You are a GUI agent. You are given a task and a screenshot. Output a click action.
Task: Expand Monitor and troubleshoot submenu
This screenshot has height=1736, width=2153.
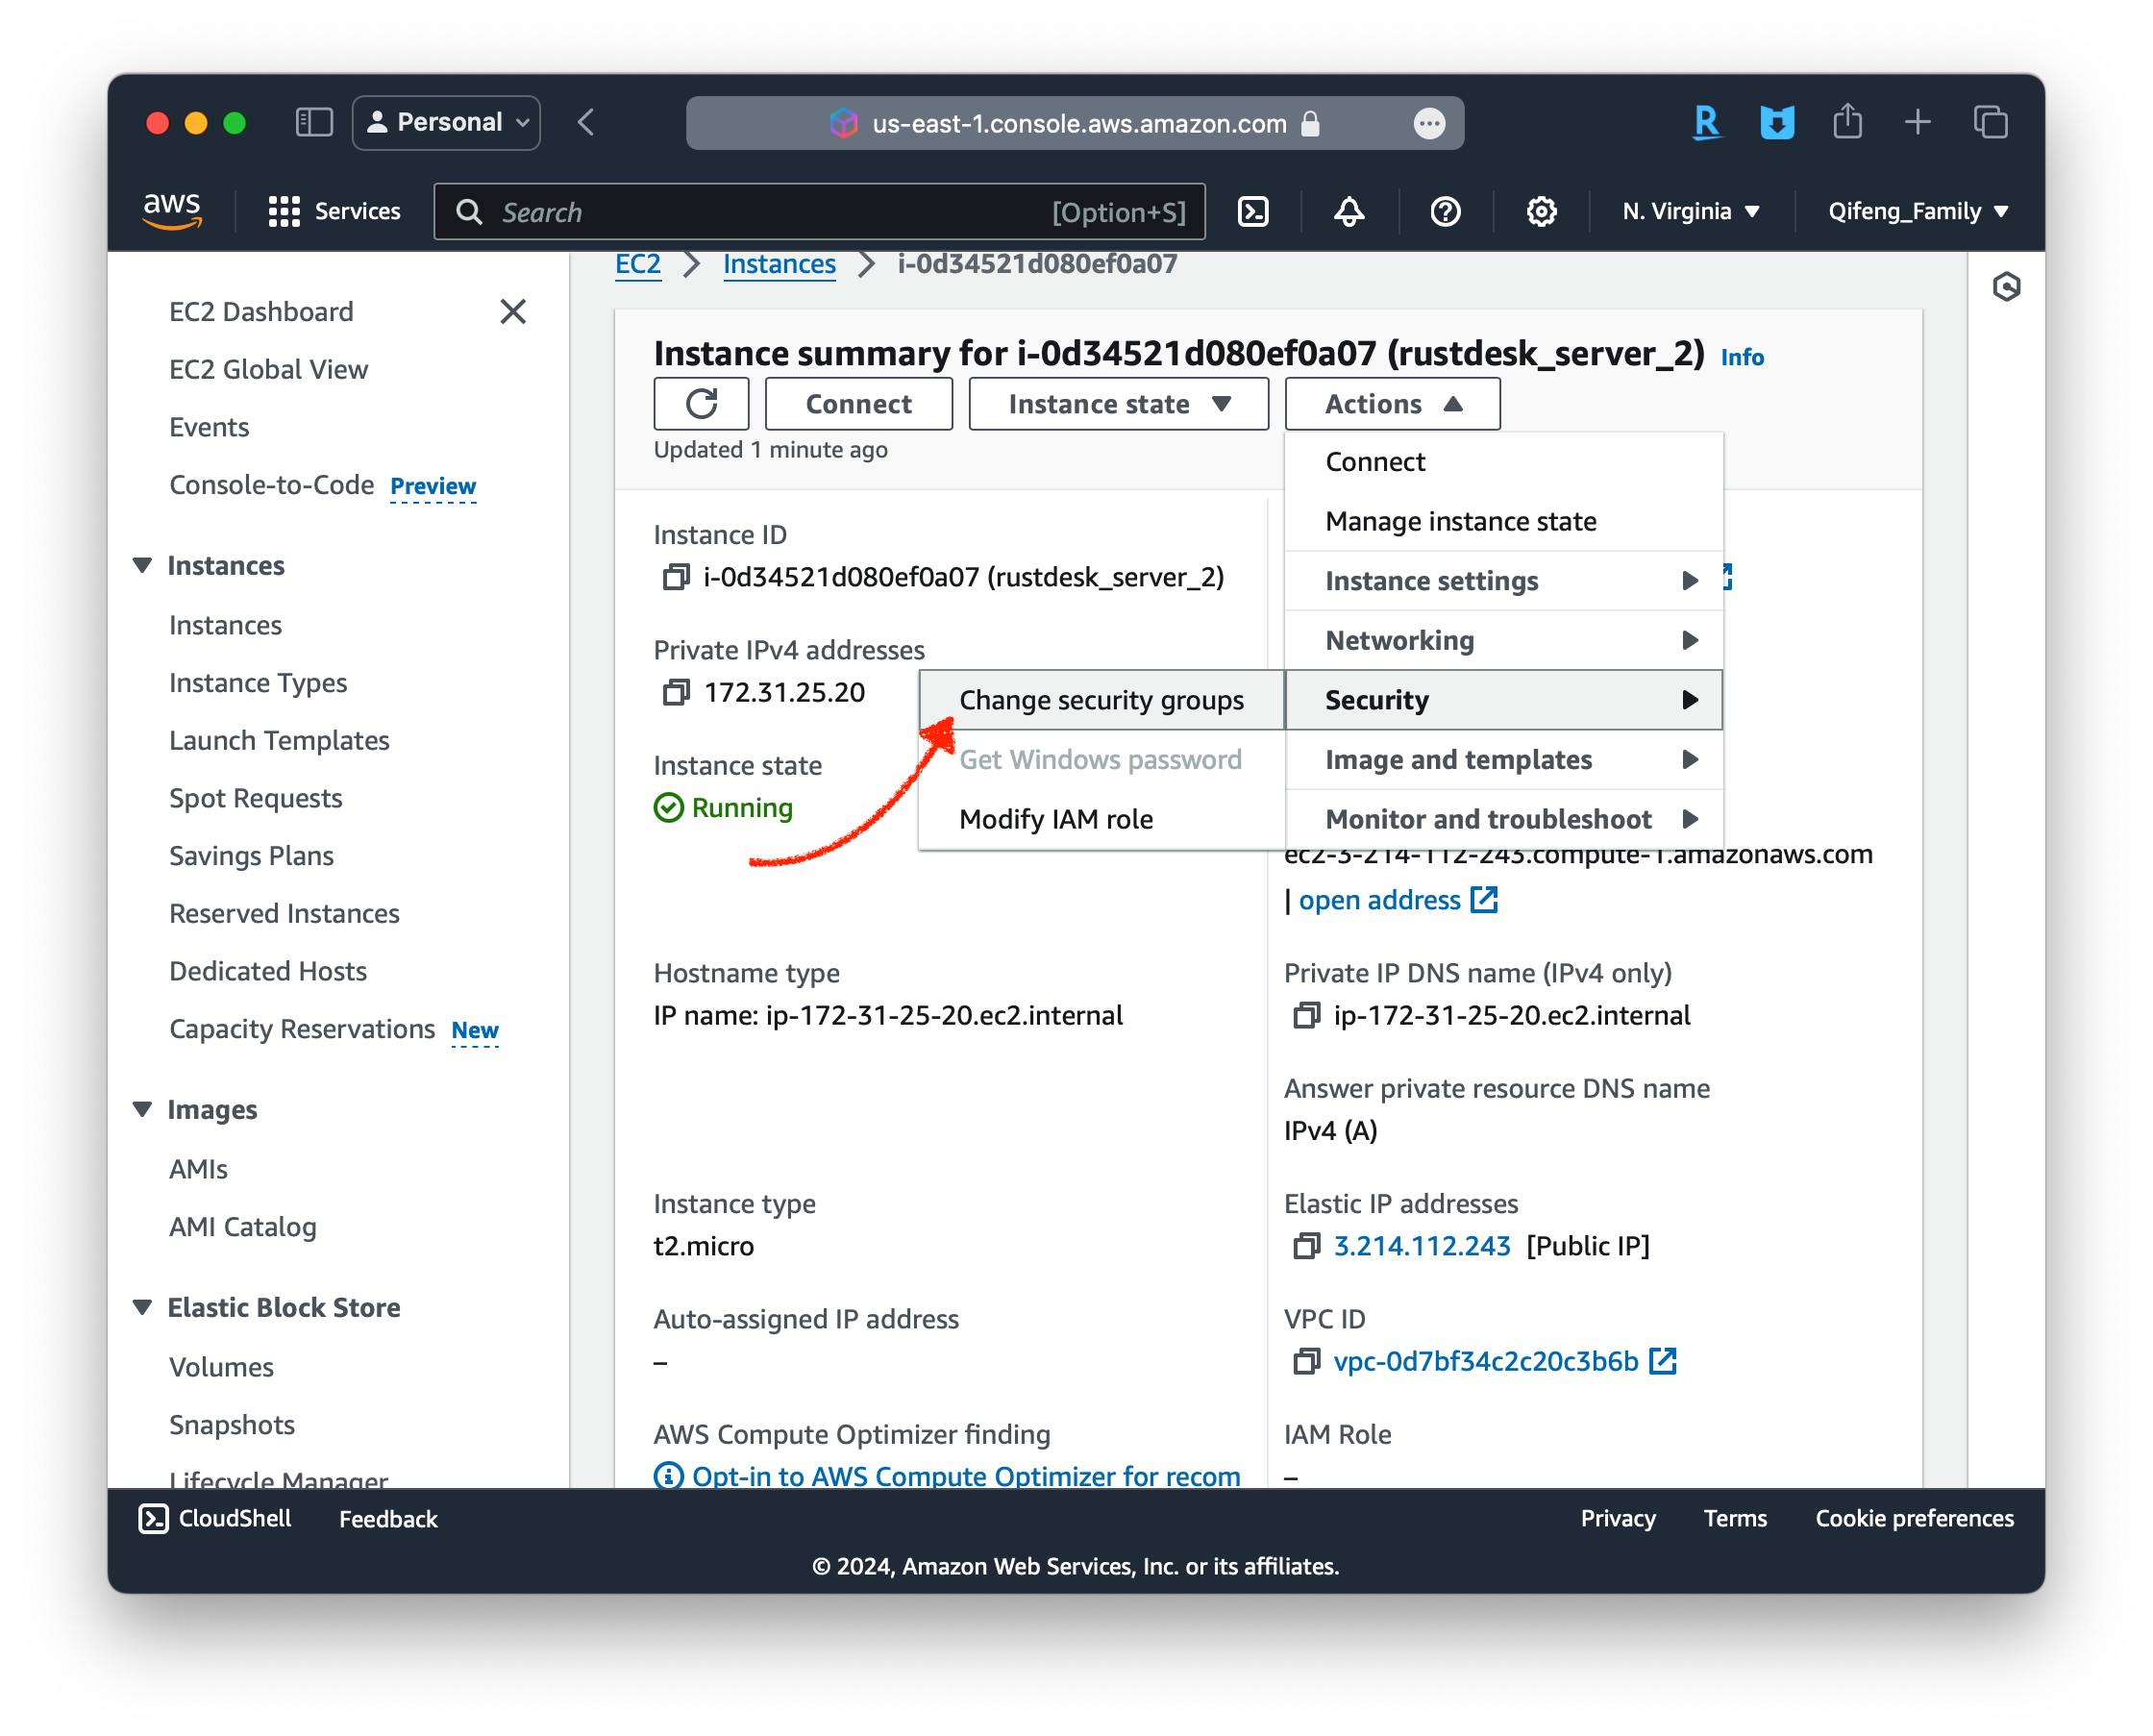1503,819
